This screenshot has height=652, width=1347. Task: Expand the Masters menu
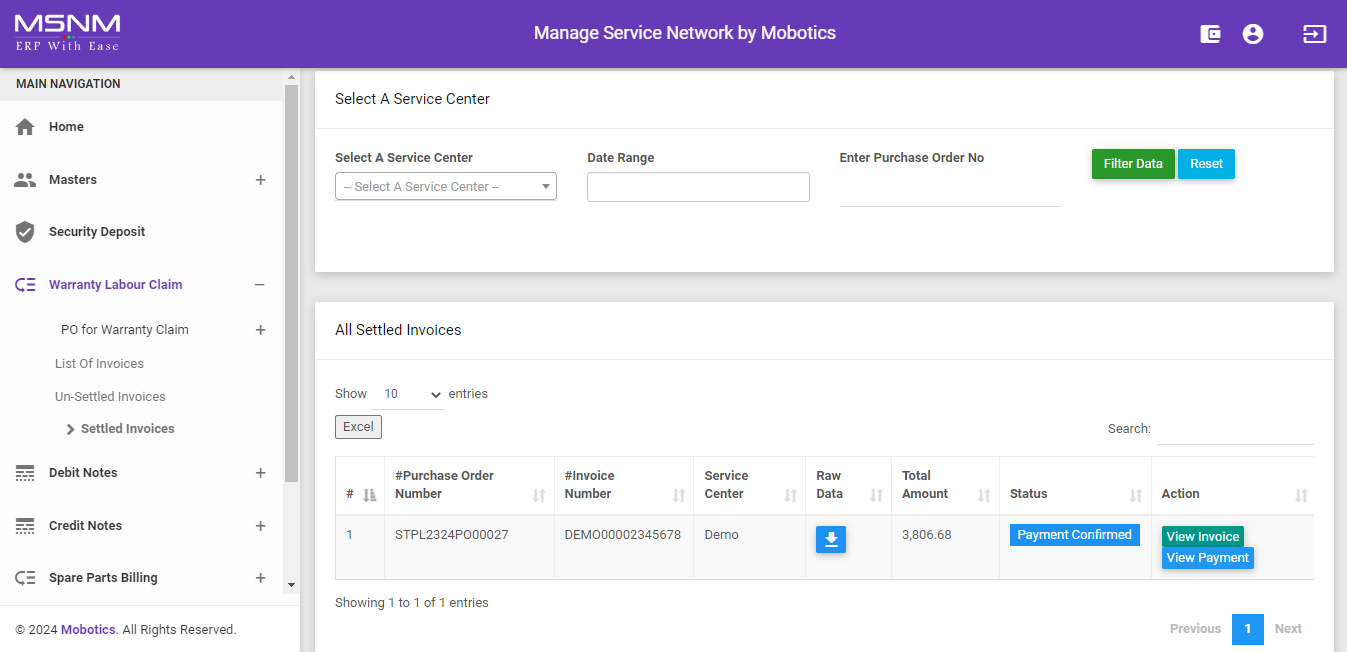click(x=260, y=180)
